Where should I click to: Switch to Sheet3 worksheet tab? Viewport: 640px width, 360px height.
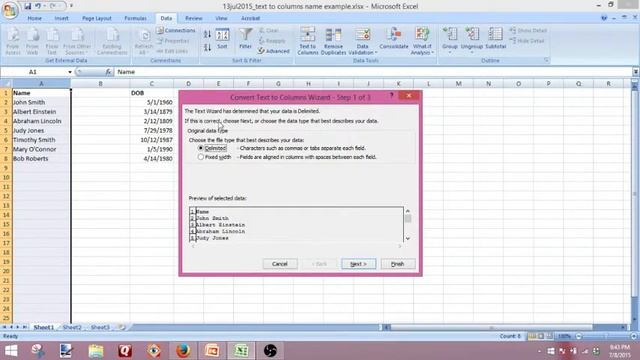pyautogui.click(x=100, y=327)
